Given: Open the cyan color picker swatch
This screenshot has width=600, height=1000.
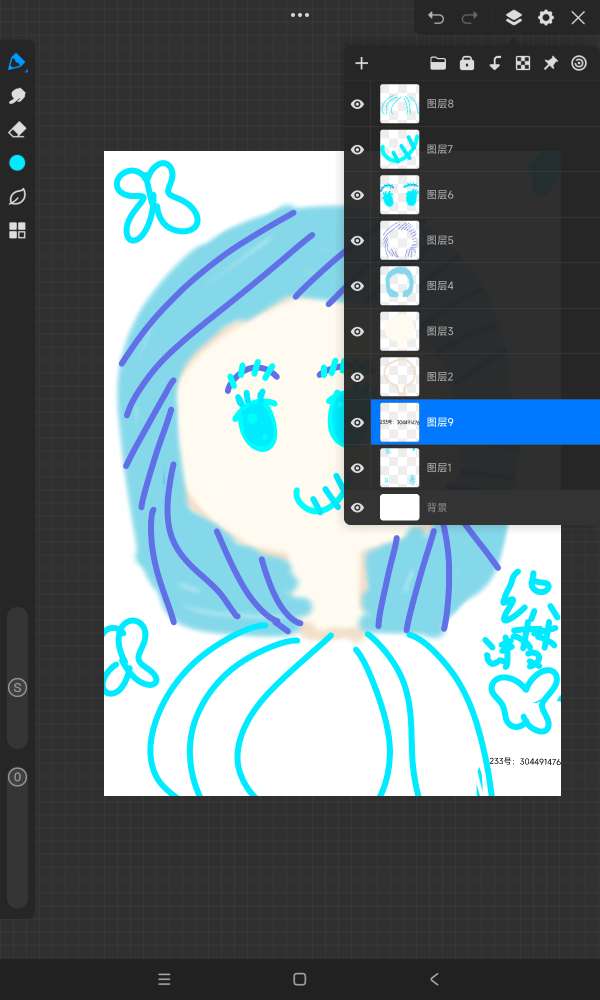Looking at the screenshot, I should pos(17,163).
